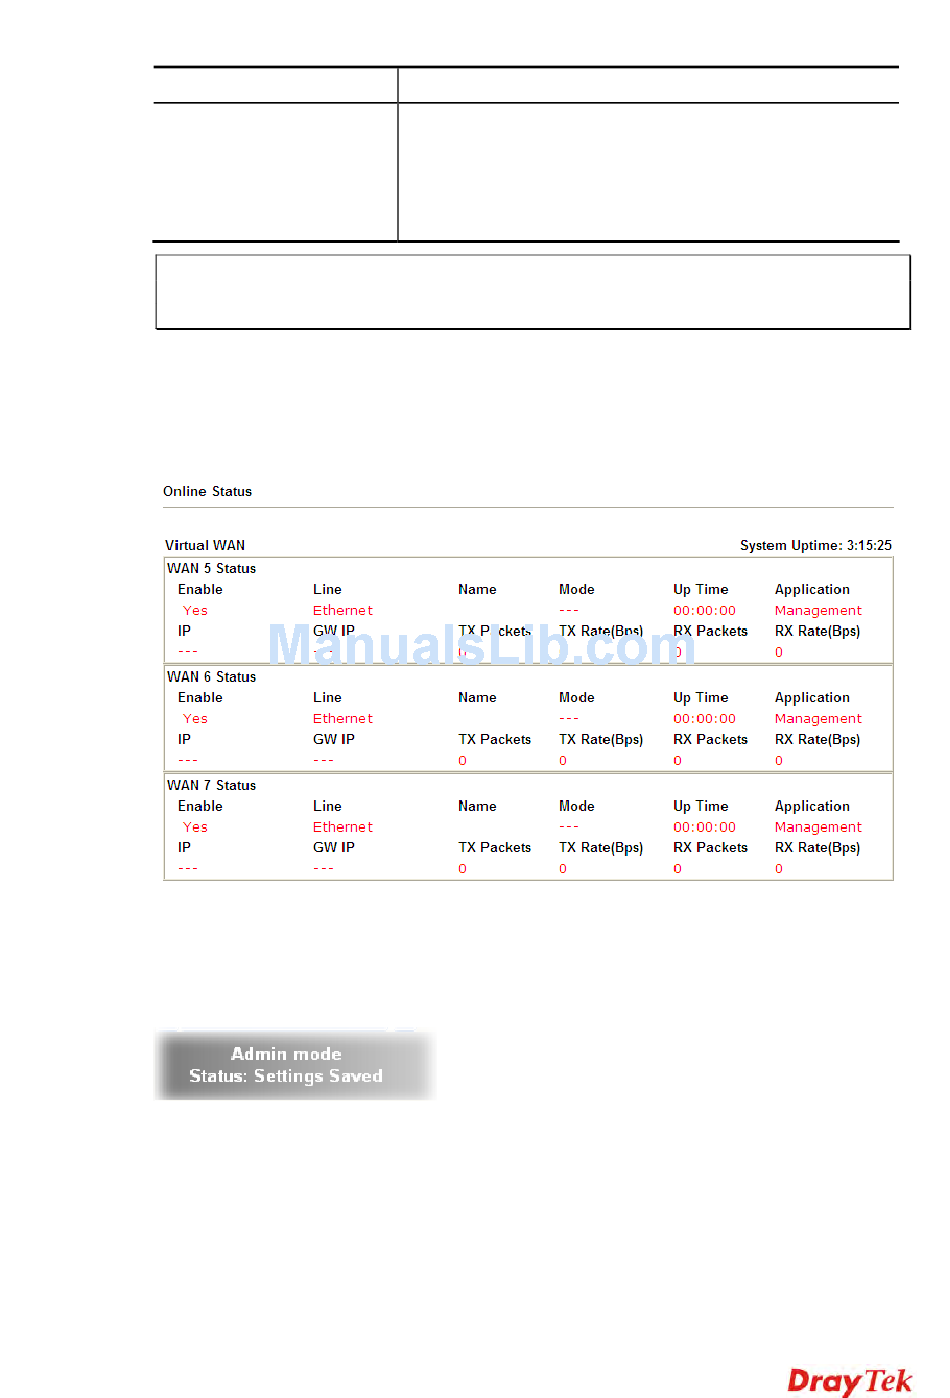
Task: Click Management under WAN 5 Application
Action: coord(818,610)
